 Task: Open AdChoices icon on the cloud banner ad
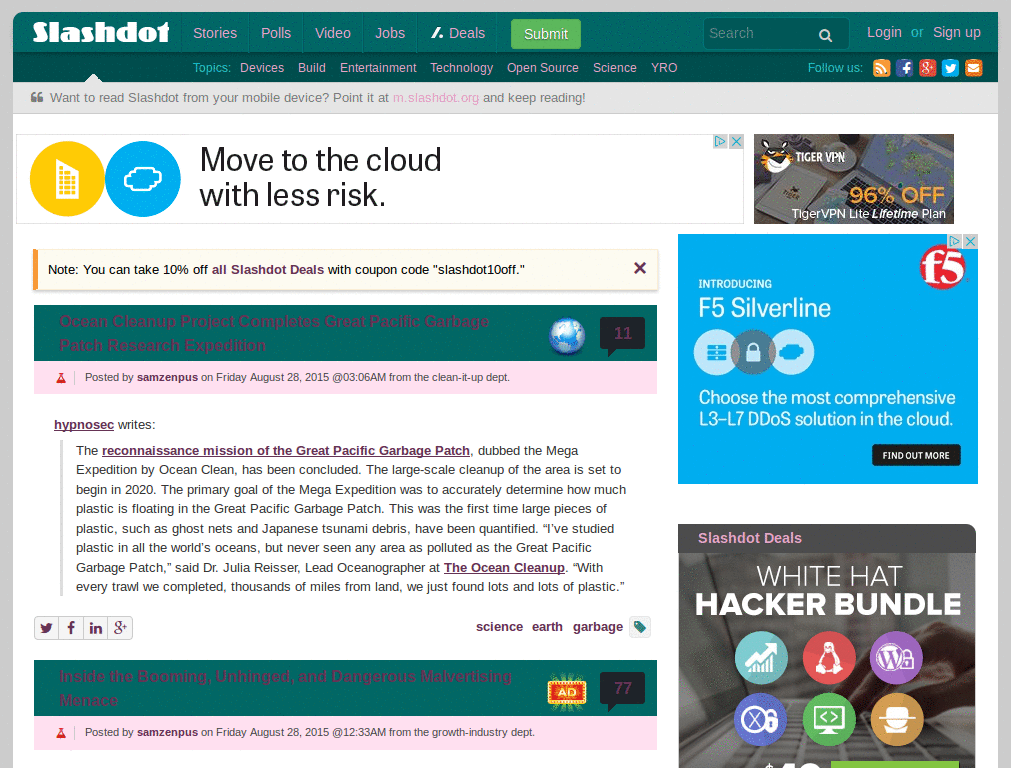[720, 141]
